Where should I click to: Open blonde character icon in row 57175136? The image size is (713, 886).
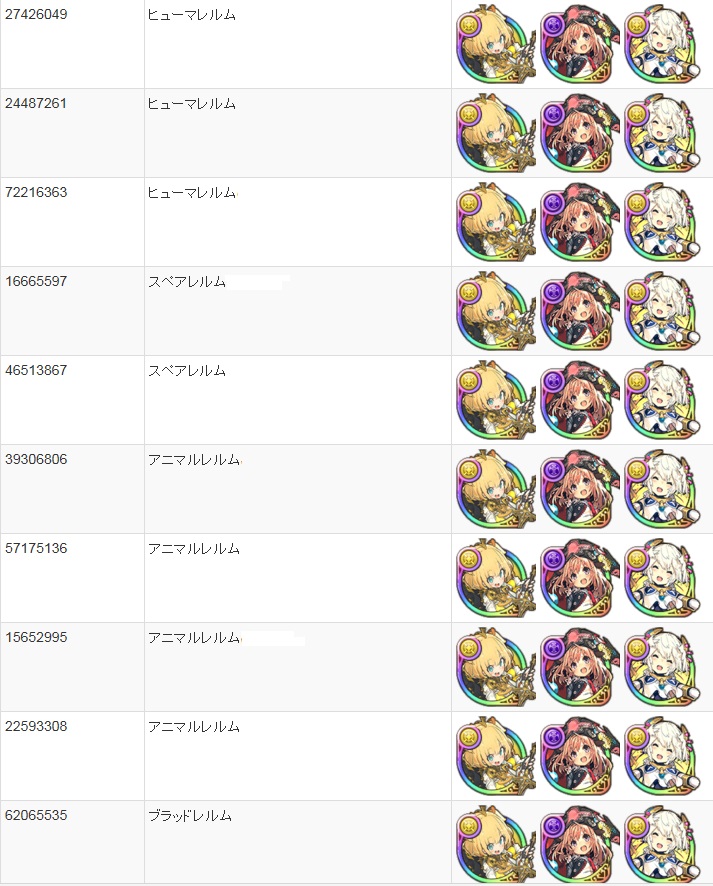pyautogui.click(x=495, y=579)
